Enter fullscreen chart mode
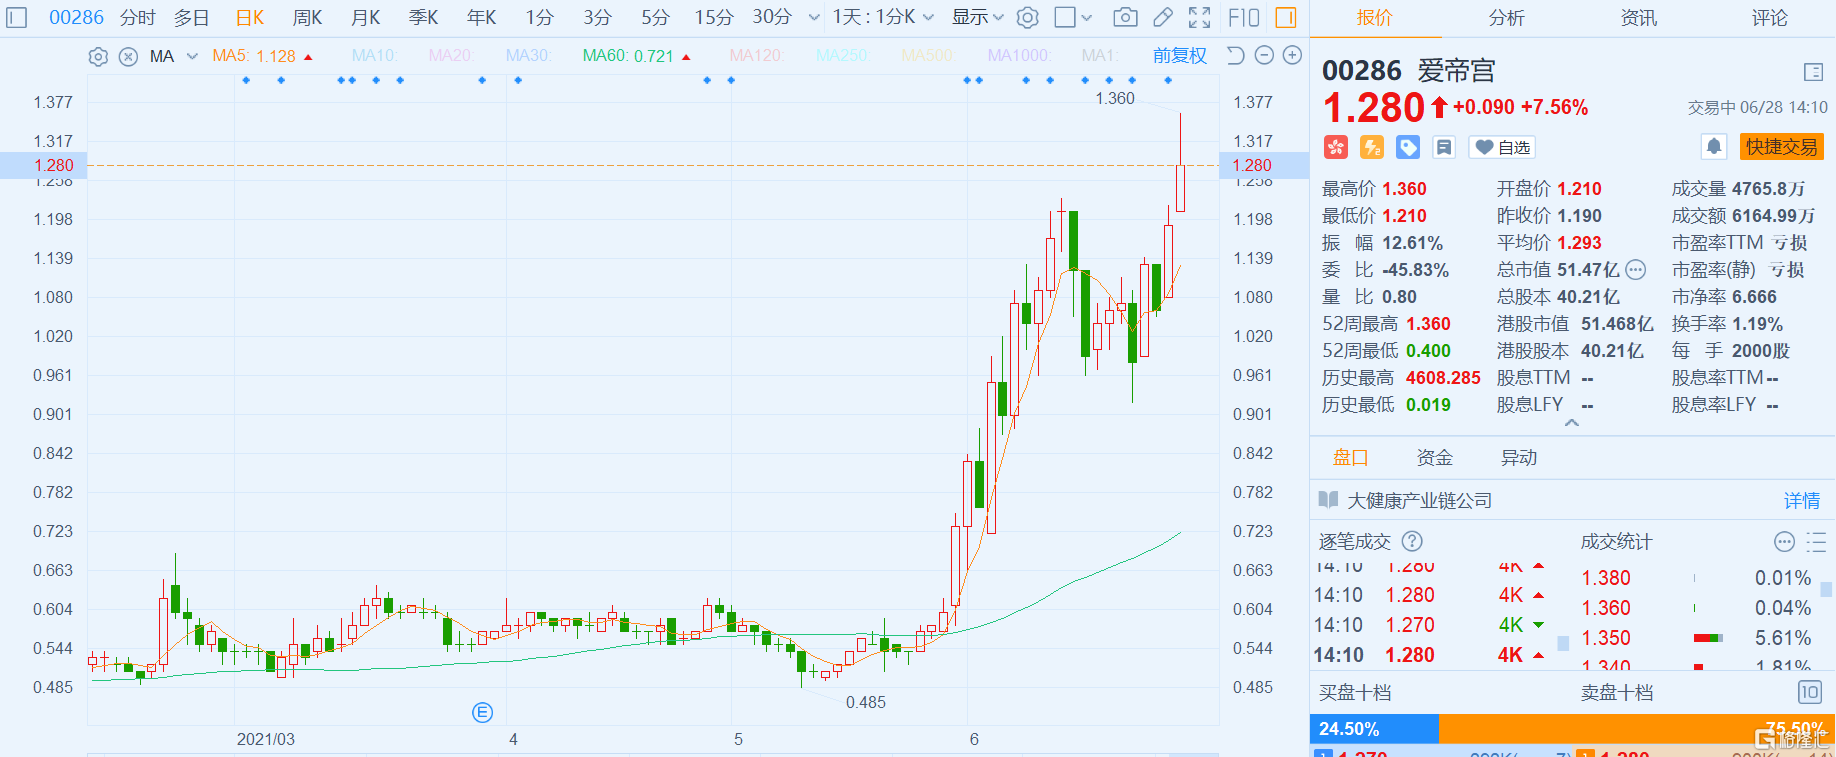Viewport: 1836px width, 757px height. 1199,17
